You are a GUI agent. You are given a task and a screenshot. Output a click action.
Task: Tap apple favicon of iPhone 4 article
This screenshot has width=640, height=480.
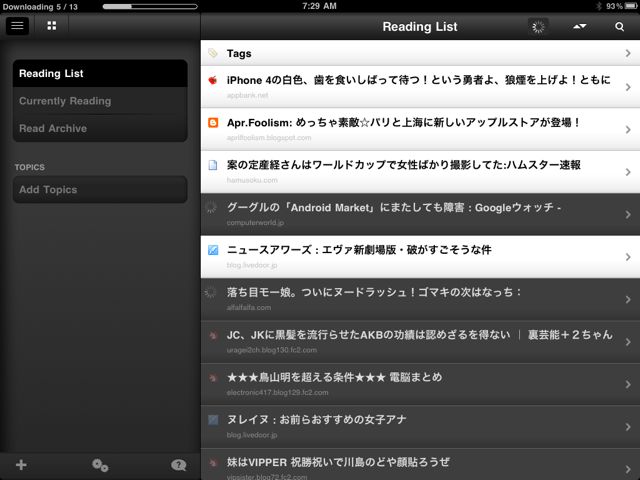[x=213, y=80]
